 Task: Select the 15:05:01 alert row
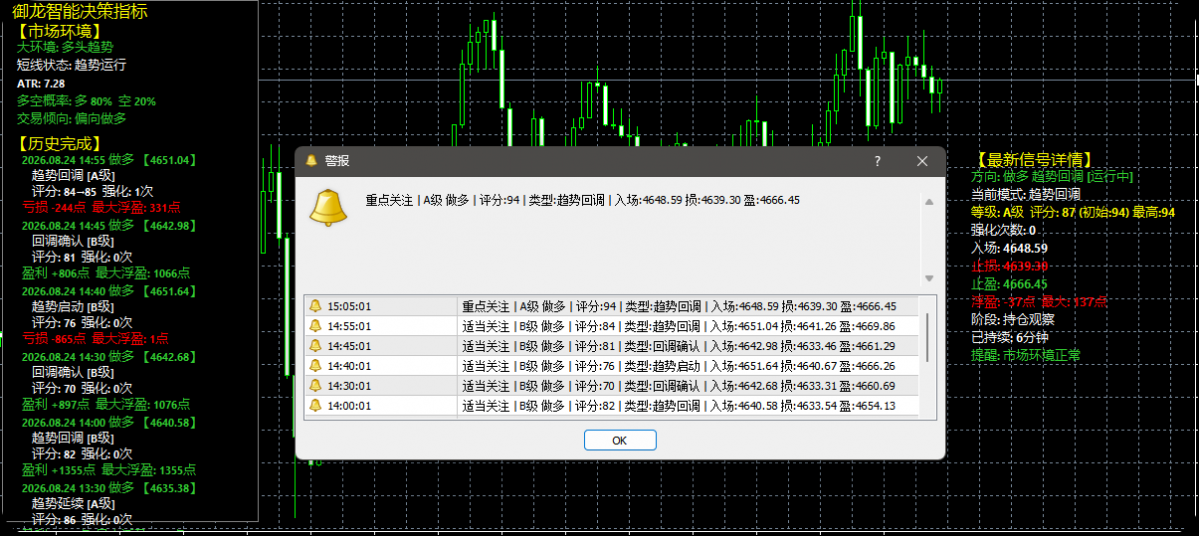coord(612,306)
